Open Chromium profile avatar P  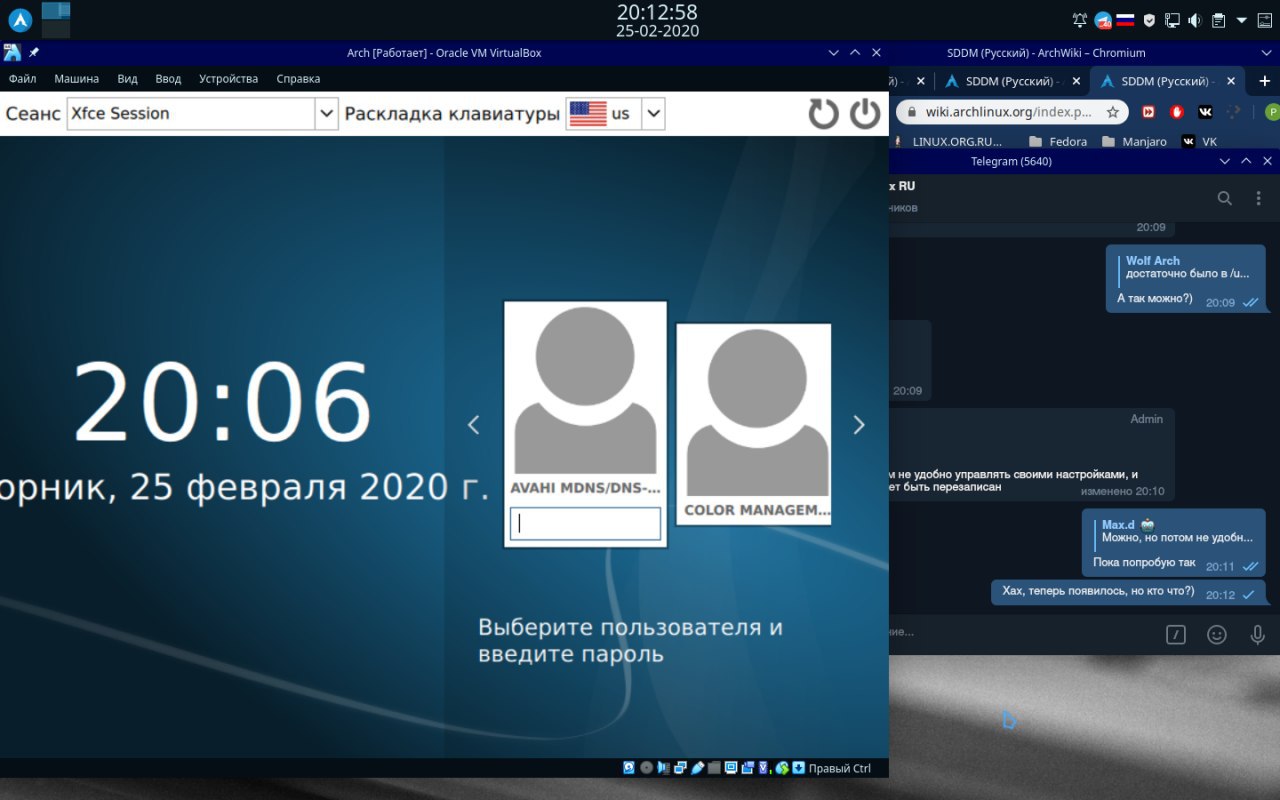pyautogui.click(x=1272, y=113)
